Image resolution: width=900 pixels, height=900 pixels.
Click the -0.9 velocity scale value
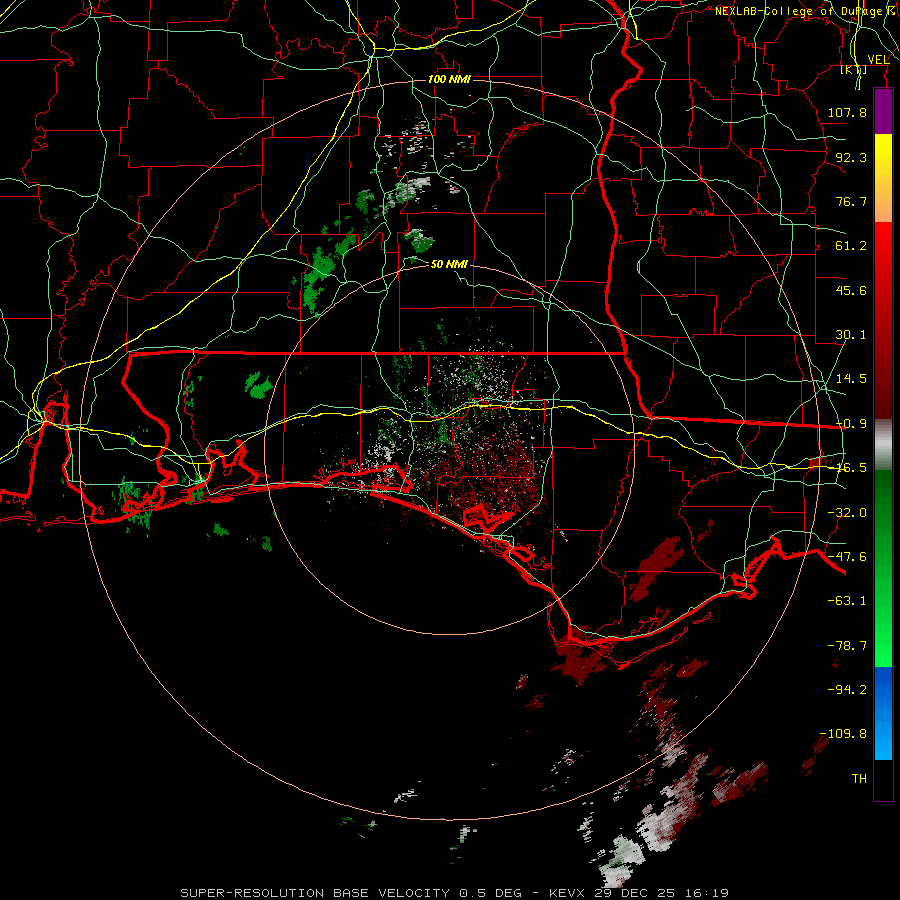[851, 424]
